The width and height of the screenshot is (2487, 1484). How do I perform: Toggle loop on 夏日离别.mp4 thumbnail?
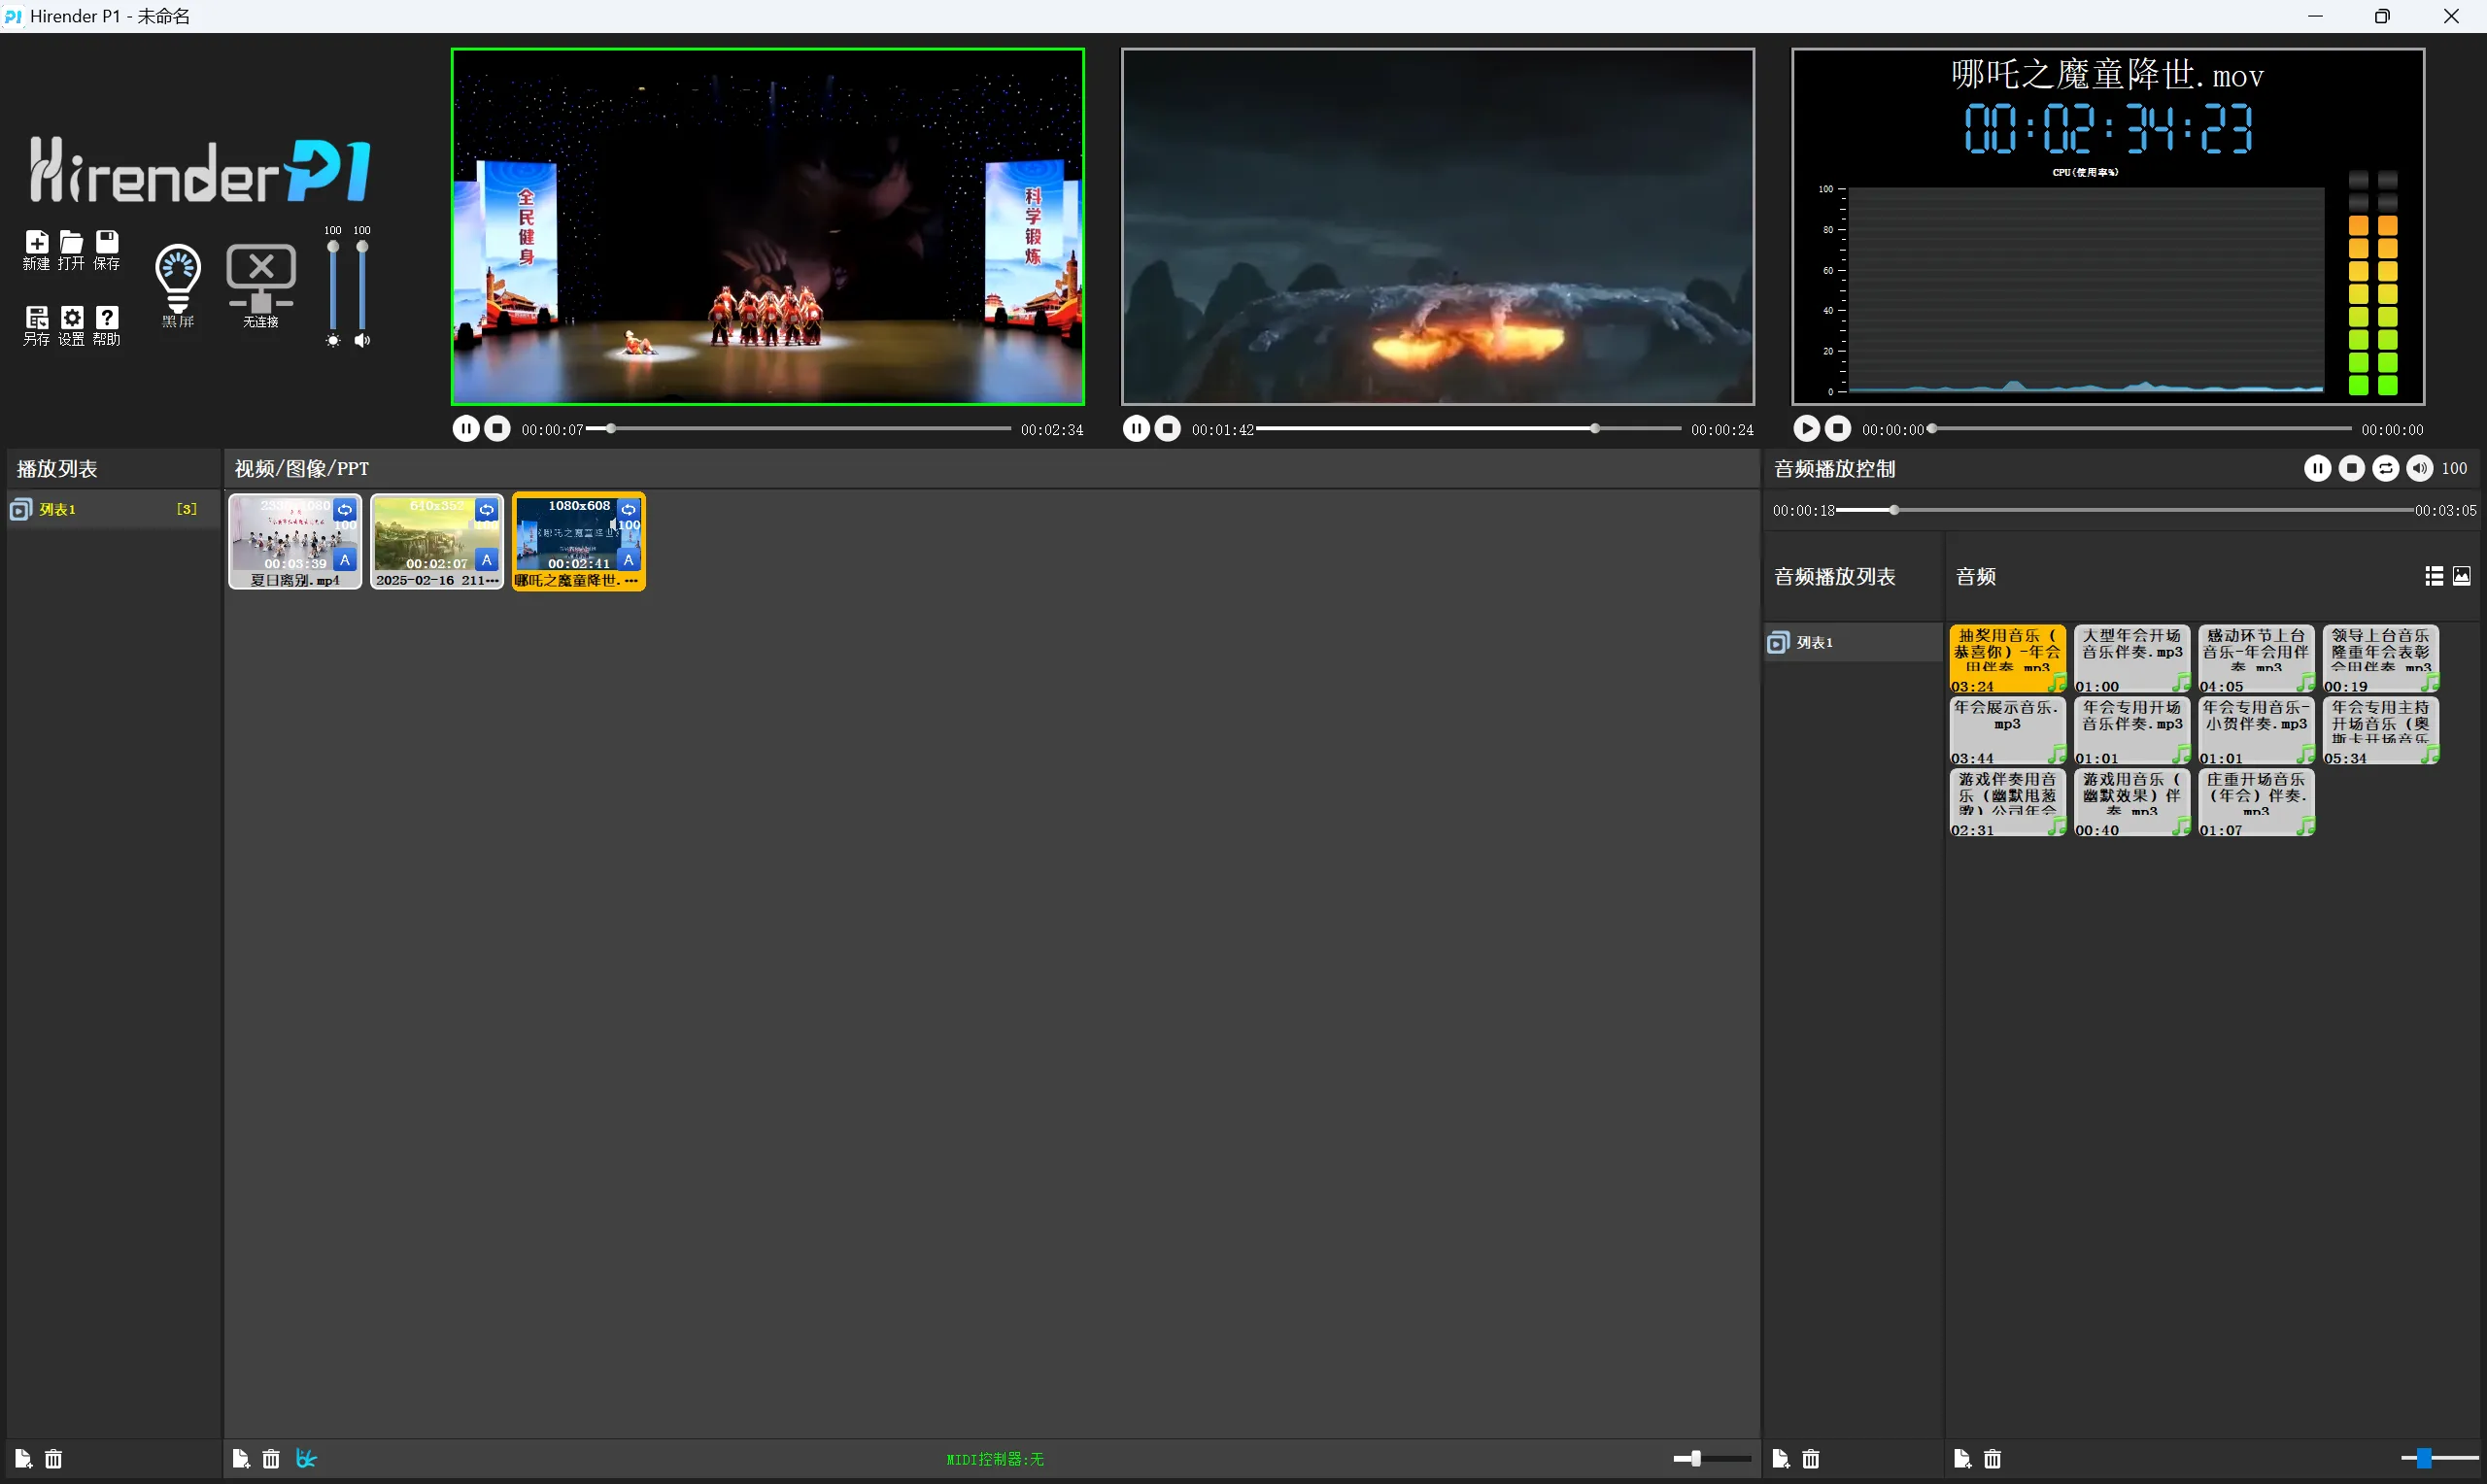[345, 509]
